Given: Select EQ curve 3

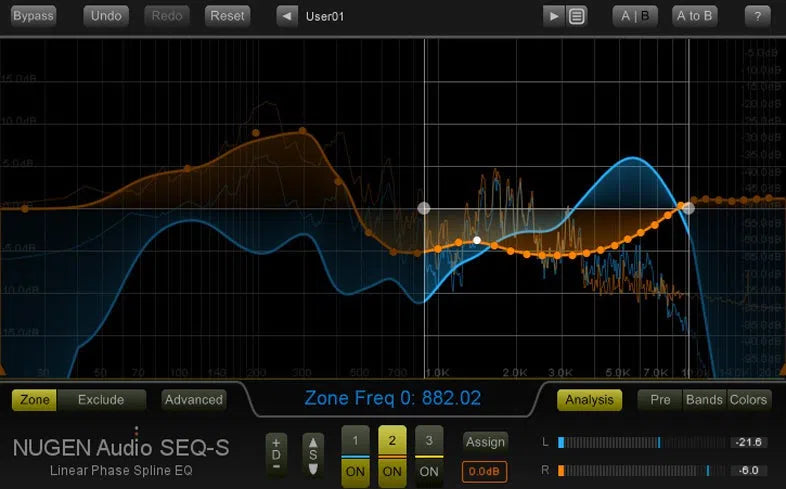Looking at the screenshot, I should [429, 440].
